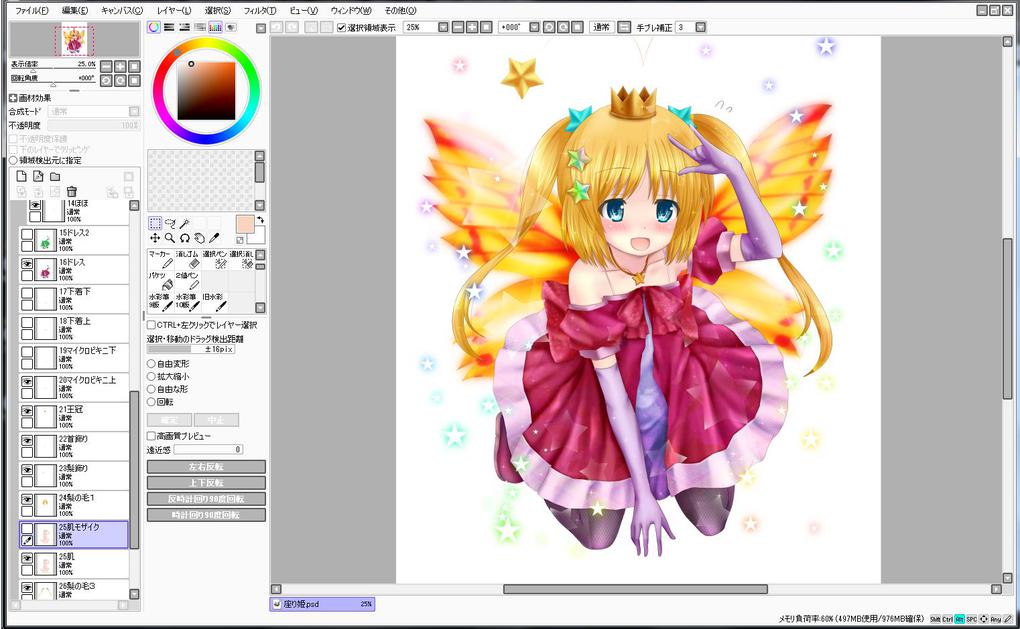This screenshot has height=629, width=1020.
Task: Show the color wheel panel icon
Action: point(154,27)
